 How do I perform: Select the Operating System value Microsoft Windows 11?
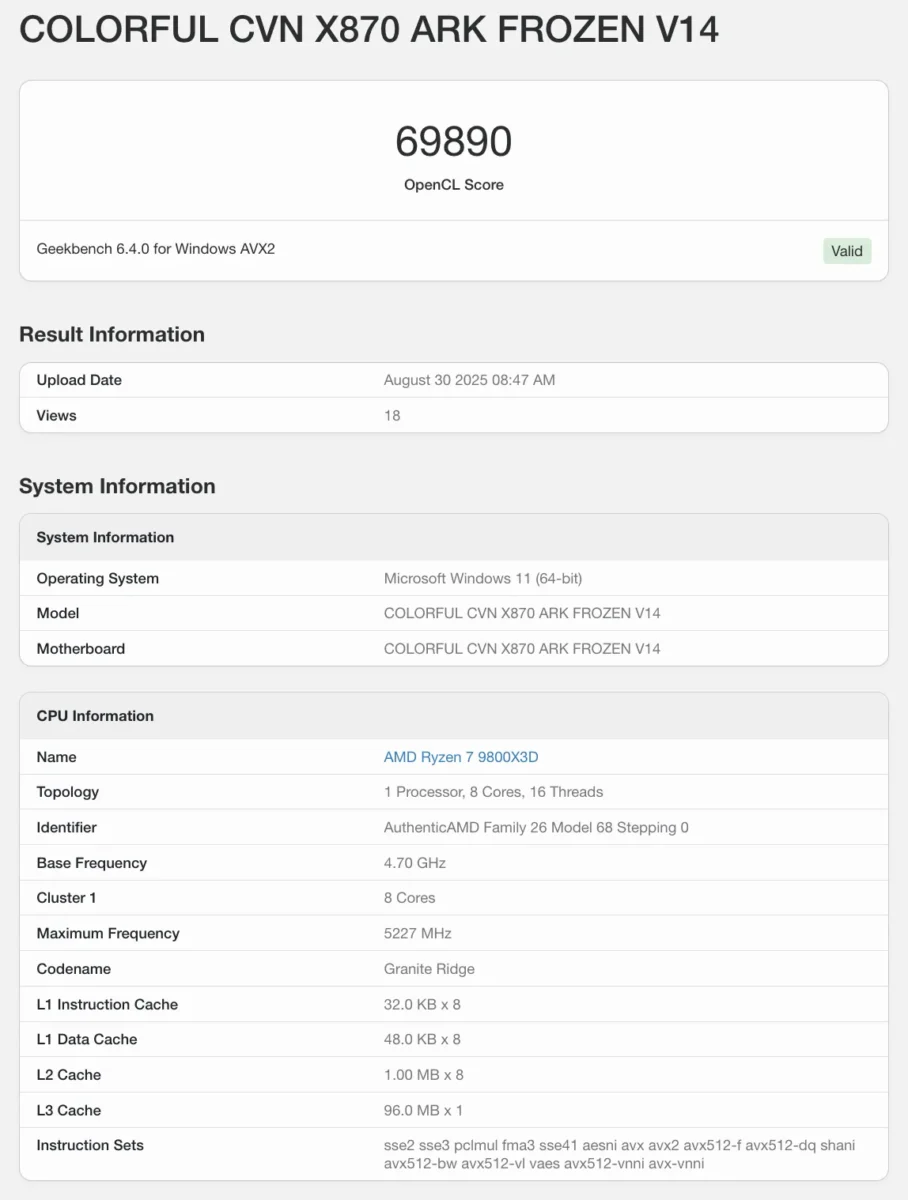pyautogui.click(x=483, y=578)
